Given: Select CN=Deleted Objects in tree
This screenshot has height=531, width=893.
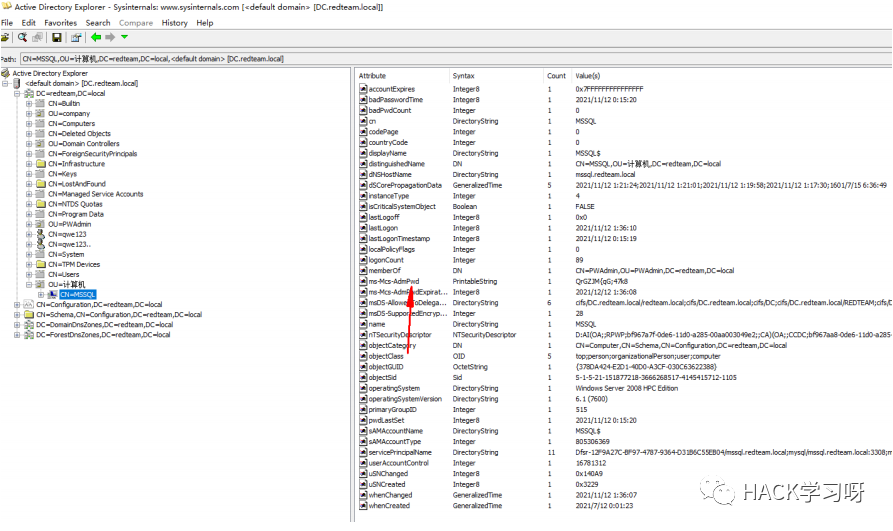Looking at the screenshot, I should [x=79, y=133].
